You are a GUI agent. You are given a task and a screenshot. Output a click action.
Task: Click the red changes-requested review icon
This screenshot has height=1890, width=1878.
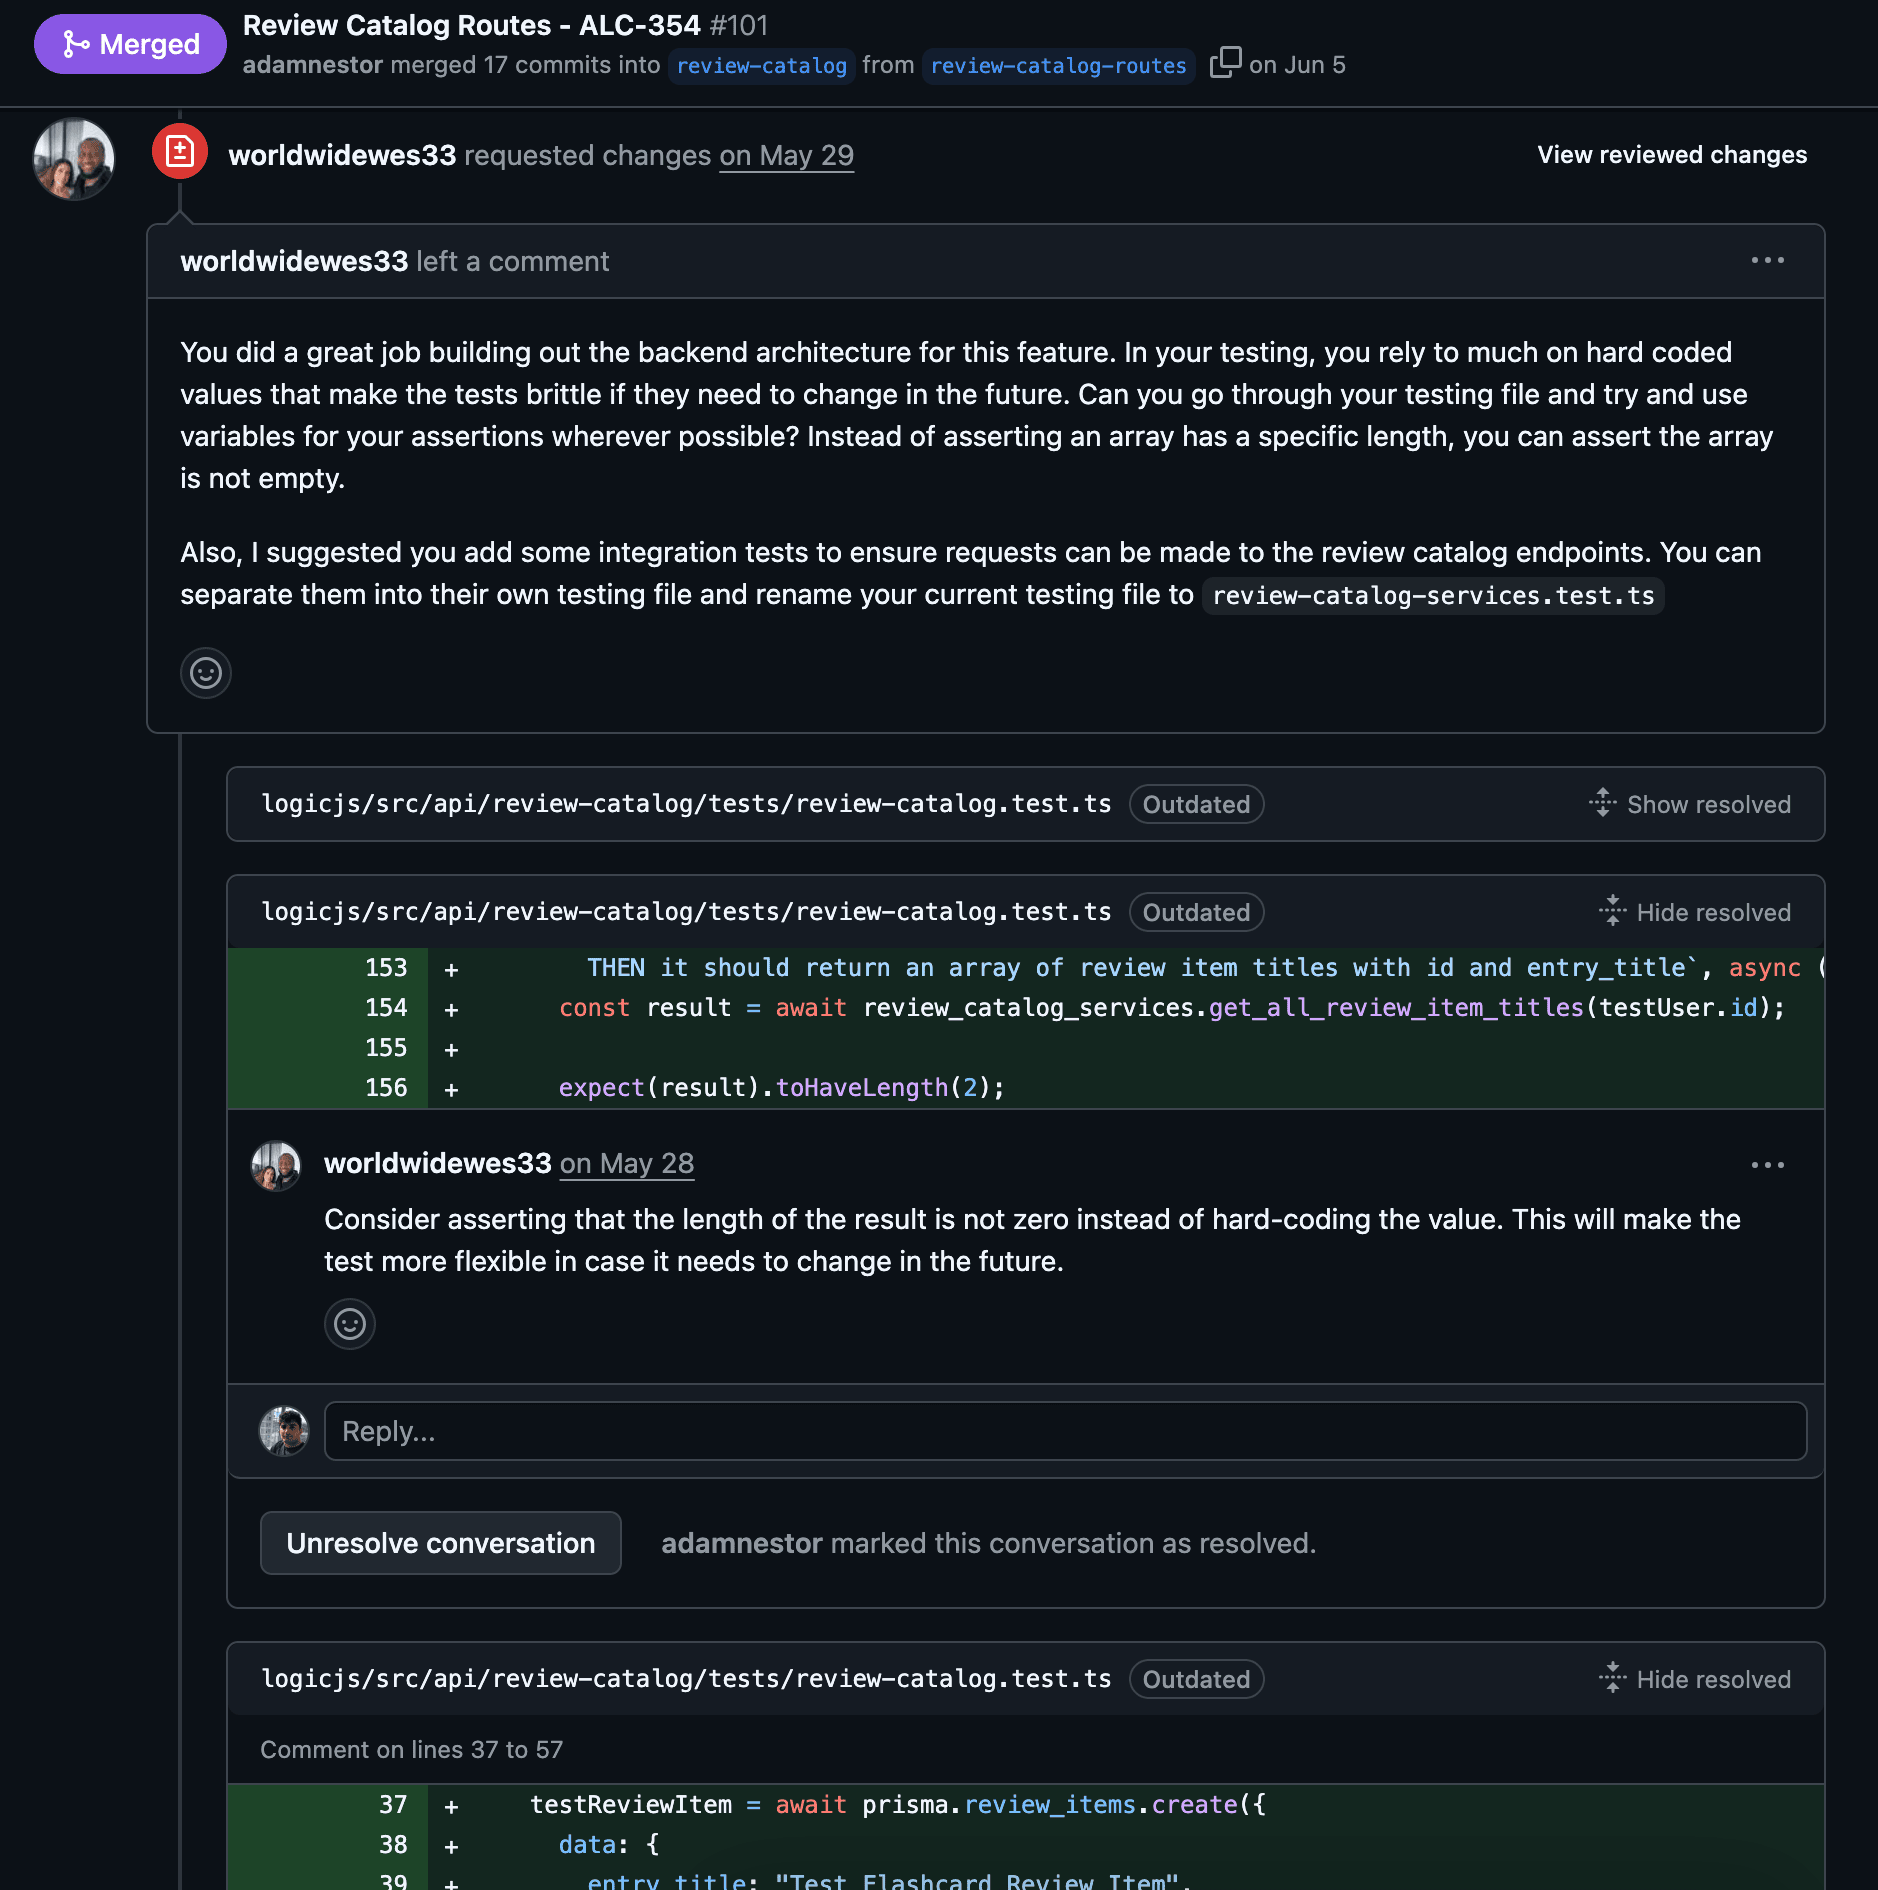180,152
